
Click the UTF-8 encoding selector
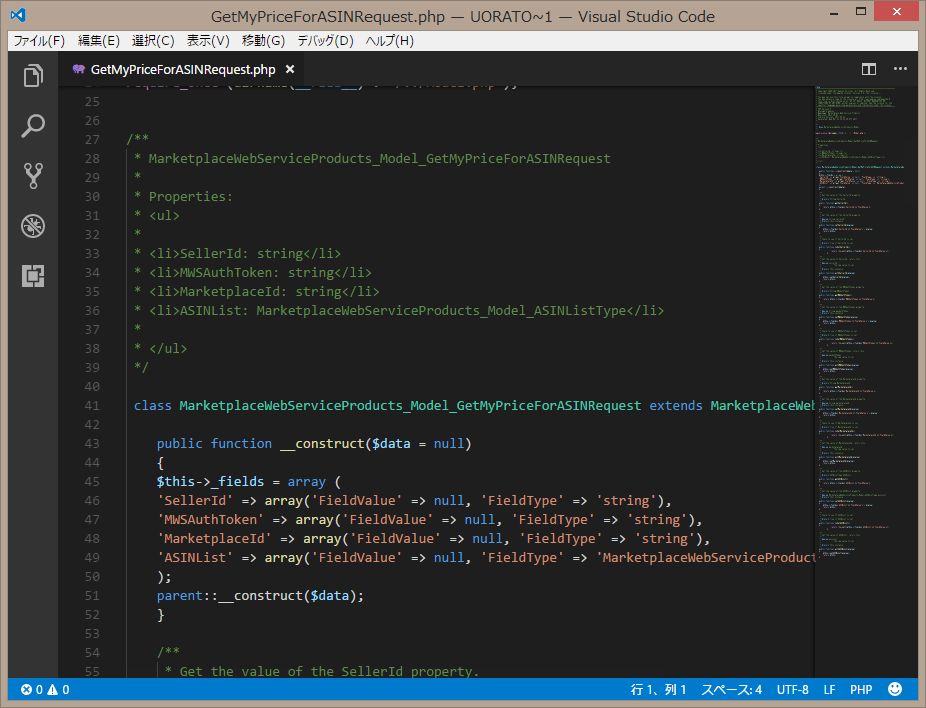[793, 689]
